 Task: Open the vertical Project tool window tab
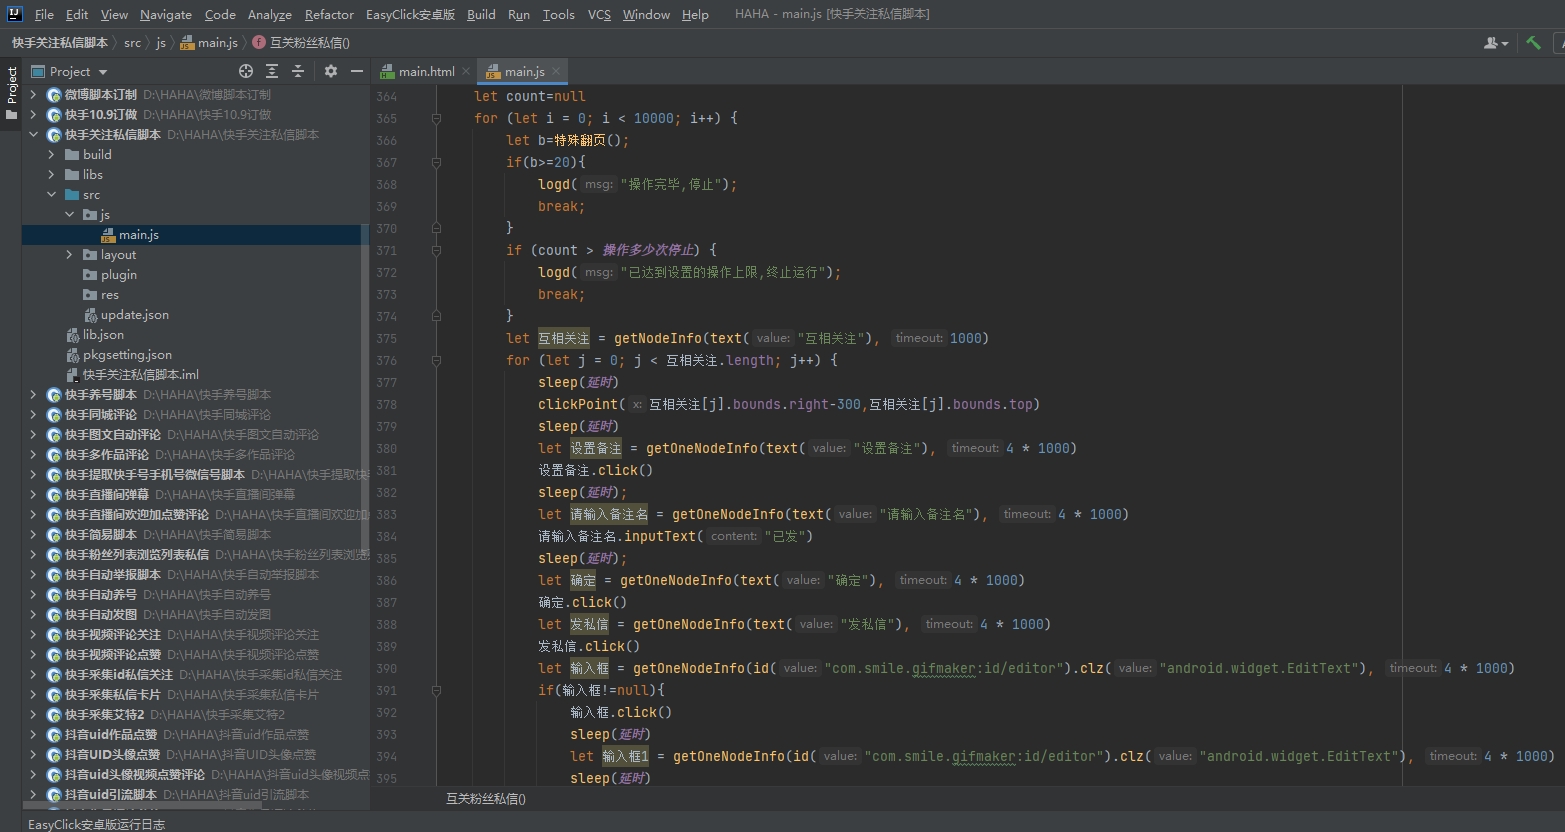coord(11,92)
